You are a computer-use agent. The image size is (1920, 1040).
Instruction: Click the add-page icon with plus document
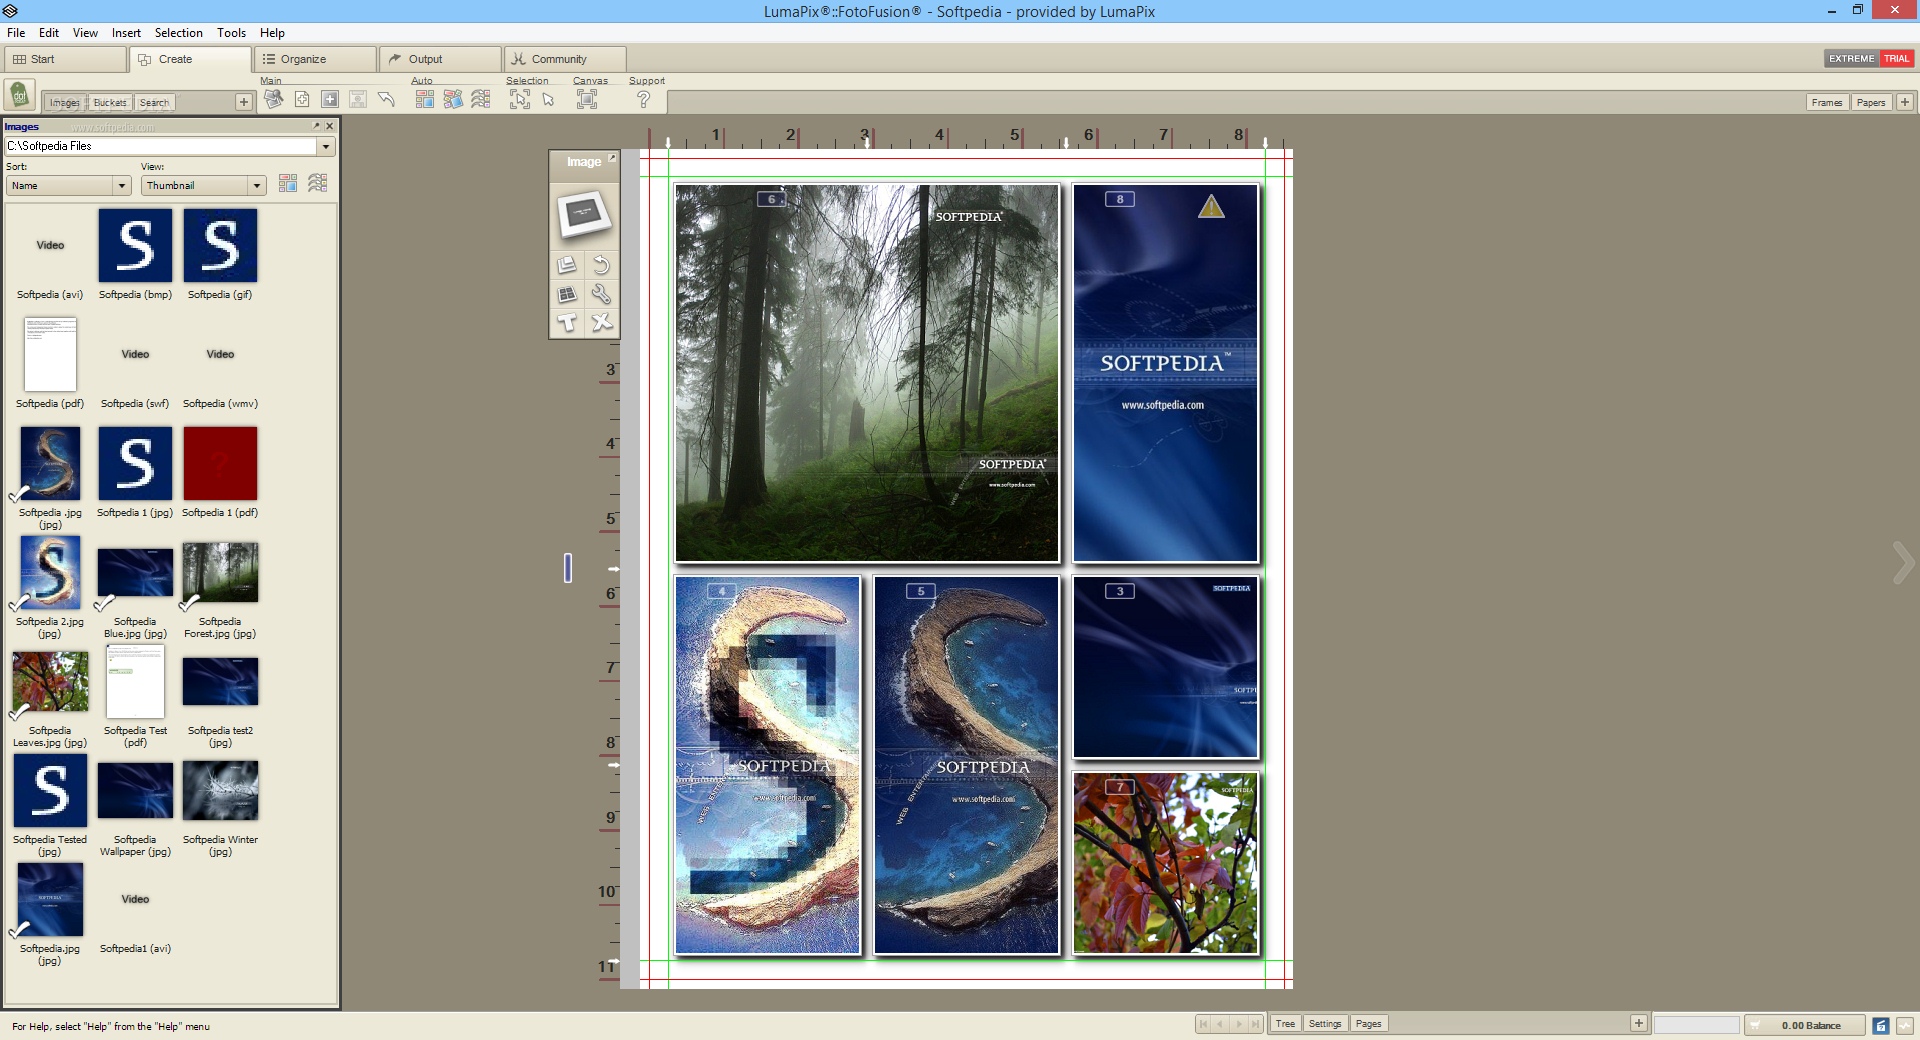pos(302,99)
